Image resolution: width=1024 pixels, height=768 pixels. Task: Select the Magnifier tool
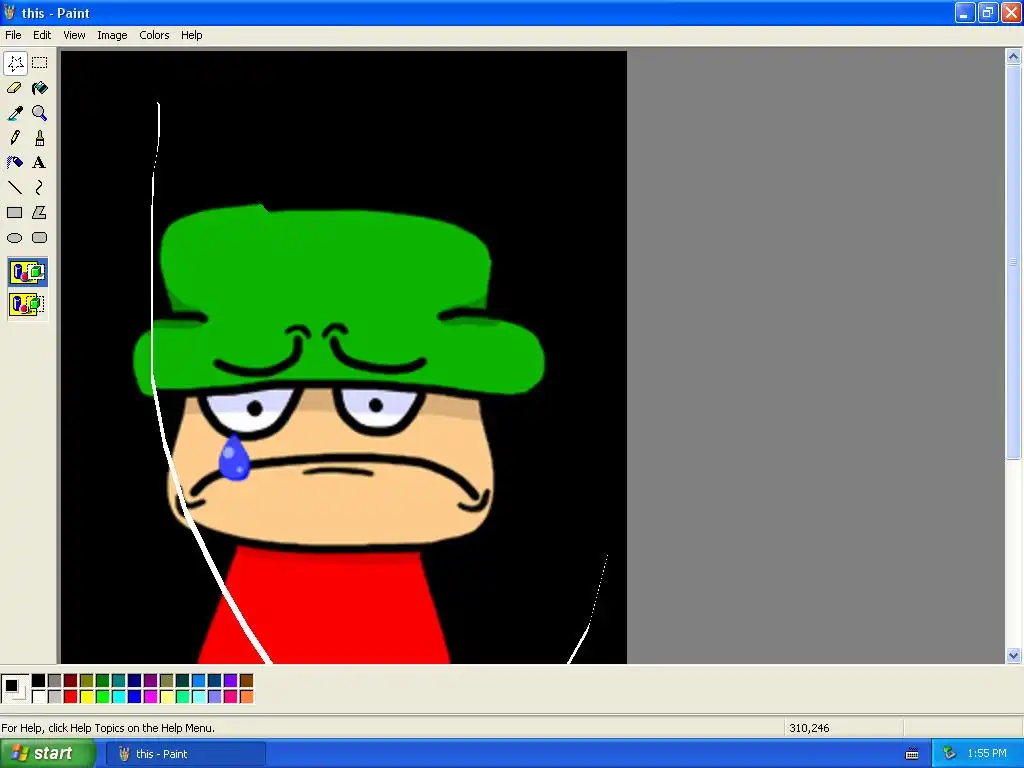pyautogui.click(x=40, y=113)
